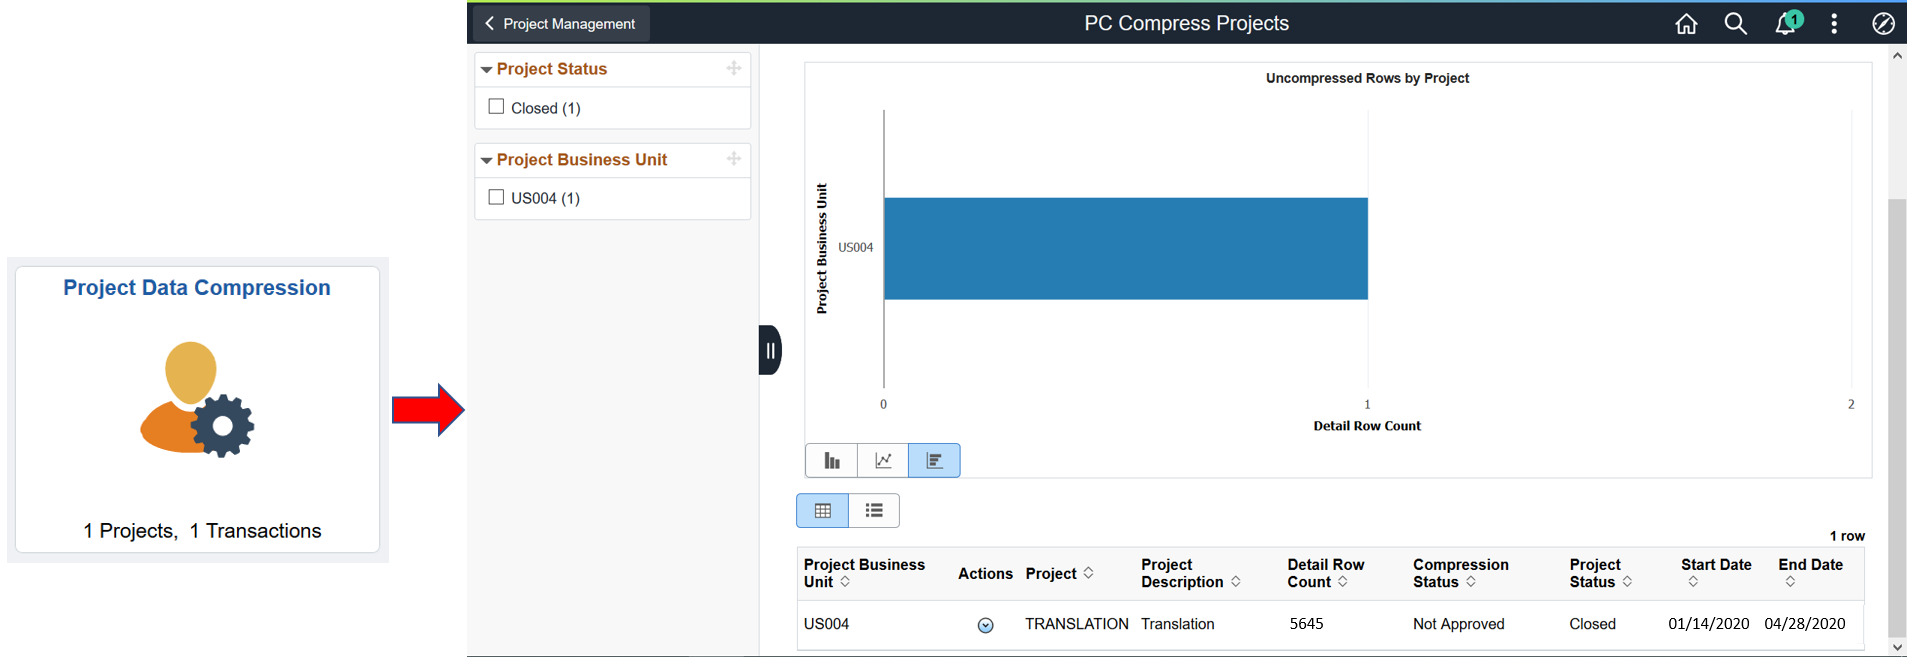
Task: Check the Closed project status filter
Action: pyautogui.click(x=496, y=107)
